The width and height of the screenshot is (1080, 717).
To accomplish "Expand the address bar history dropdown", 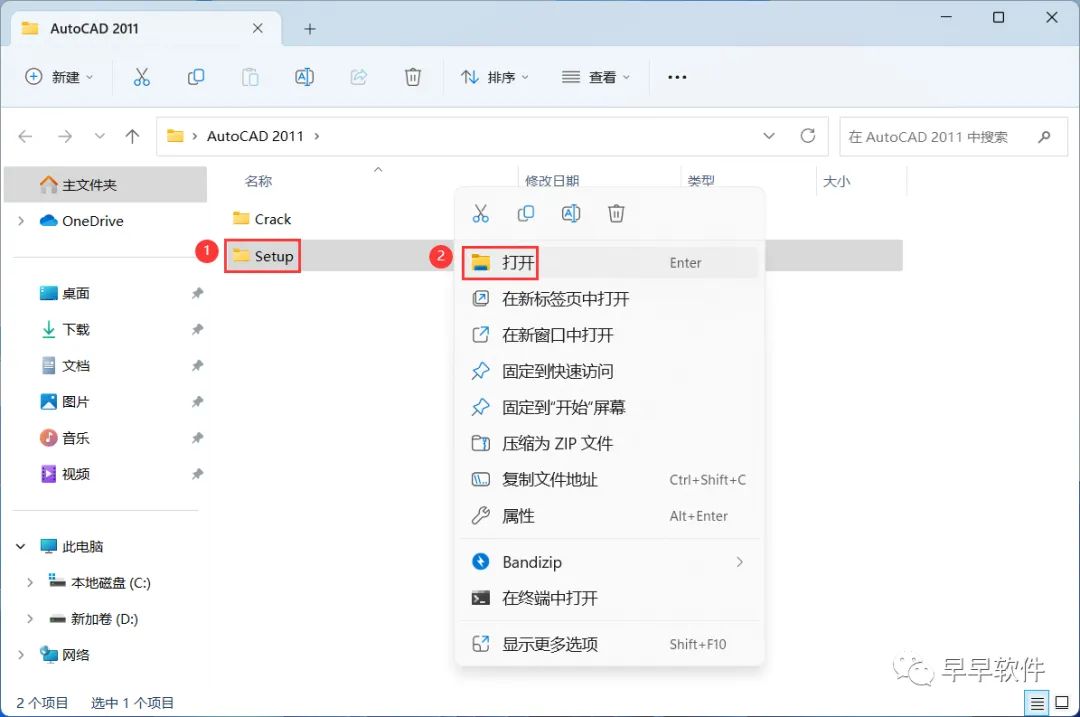I will pos(769,136).
